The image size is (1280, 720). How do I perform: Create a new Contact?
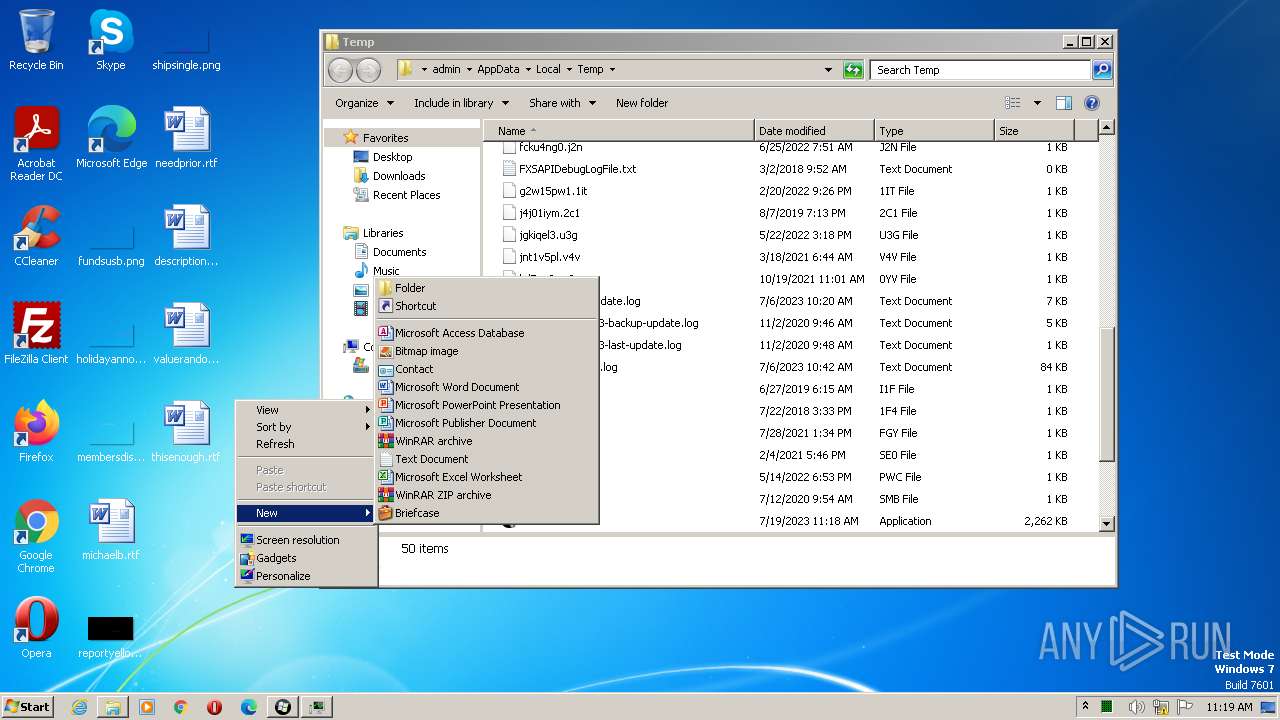(487, 369)
